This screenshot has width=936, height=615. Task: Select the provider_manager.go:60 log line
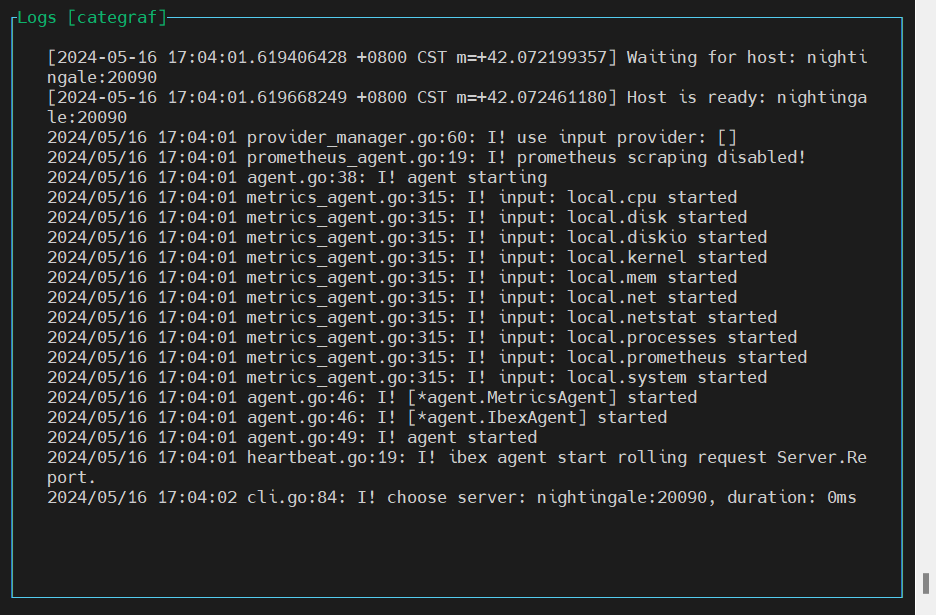click(392, 137)
